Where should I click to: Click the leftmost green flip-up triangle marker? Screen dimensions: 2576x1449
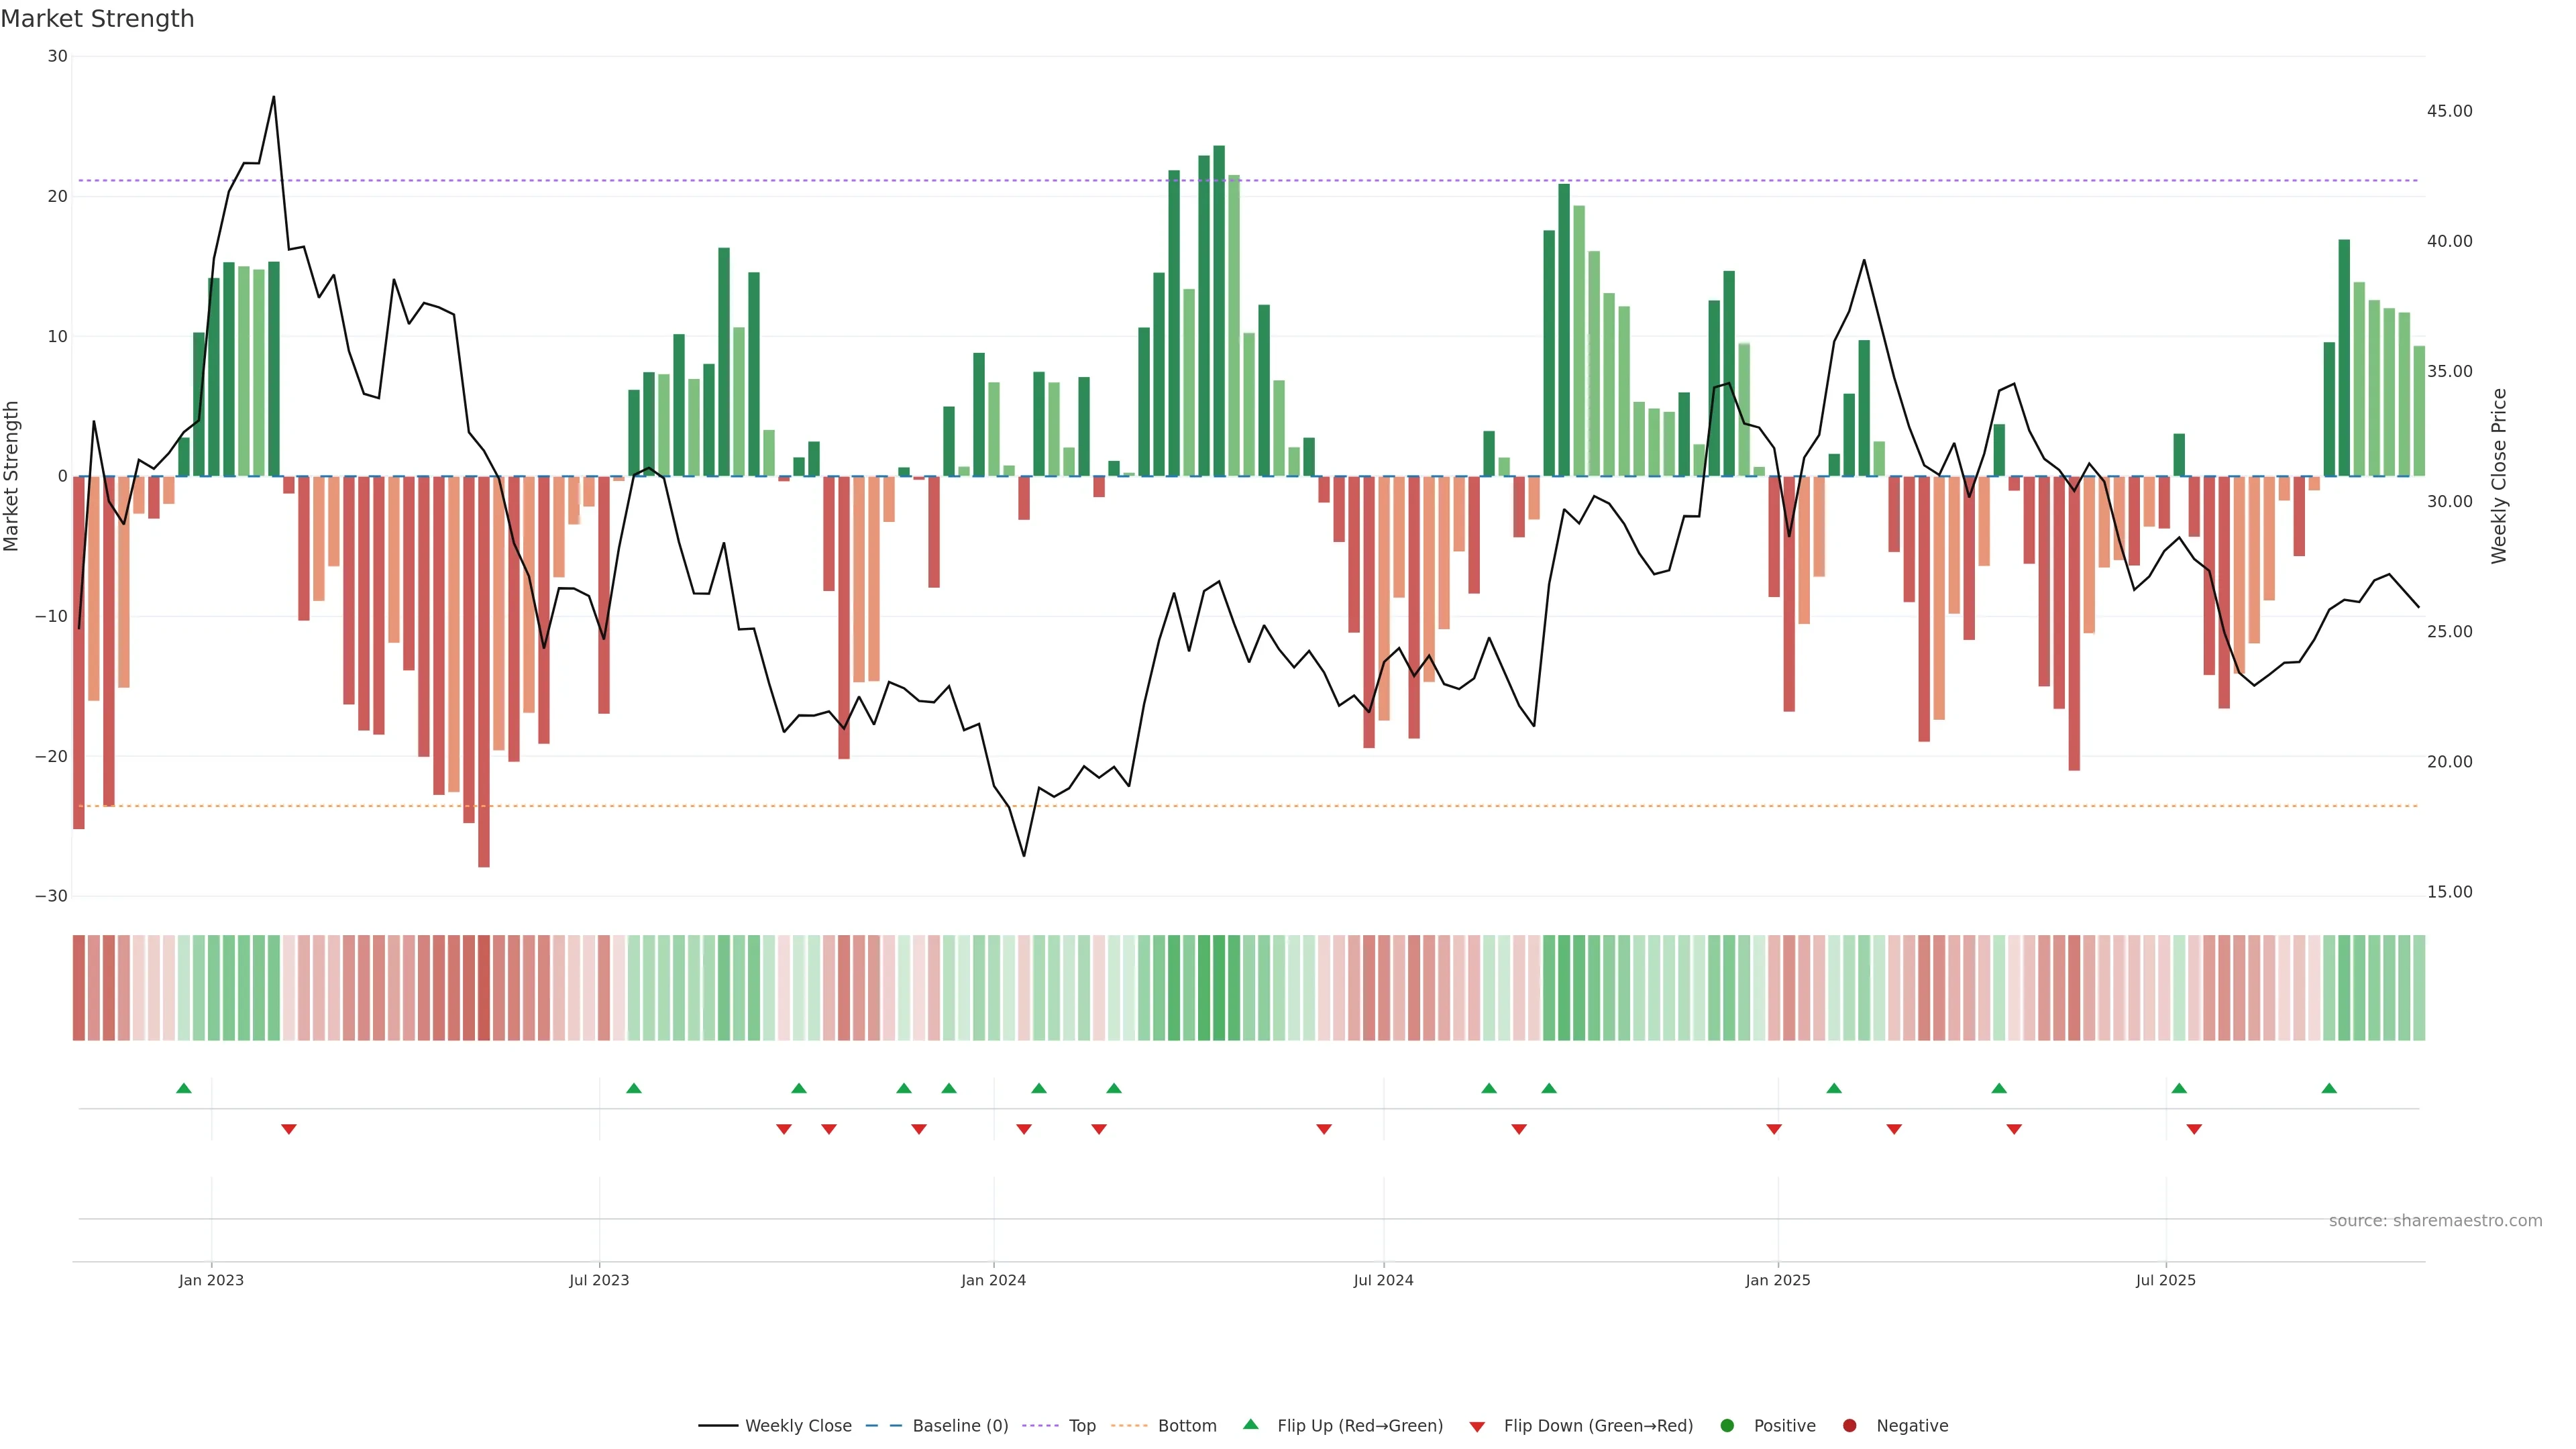(x=184, y=1088)
